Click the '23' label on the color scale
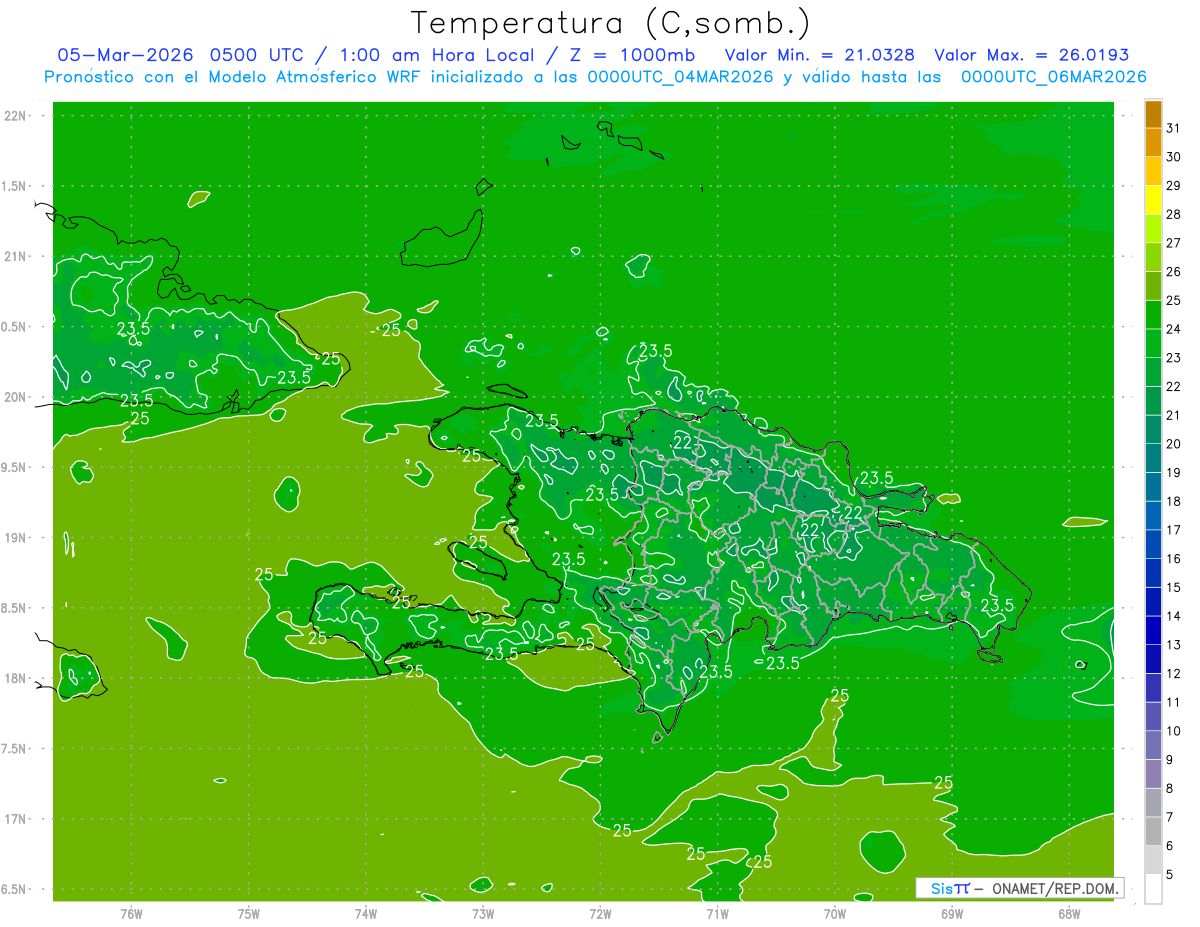The image size is (1200, 927). point(1173,358)
